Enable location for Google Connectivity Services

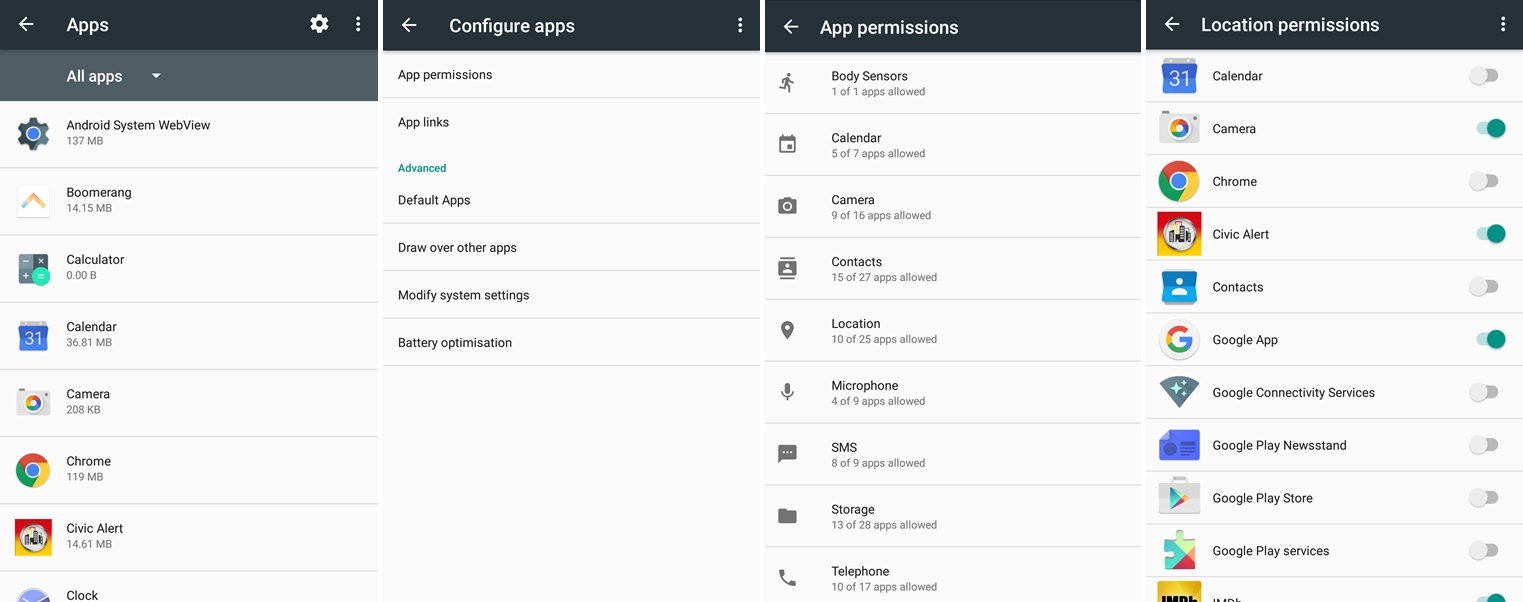point(1484,392)
